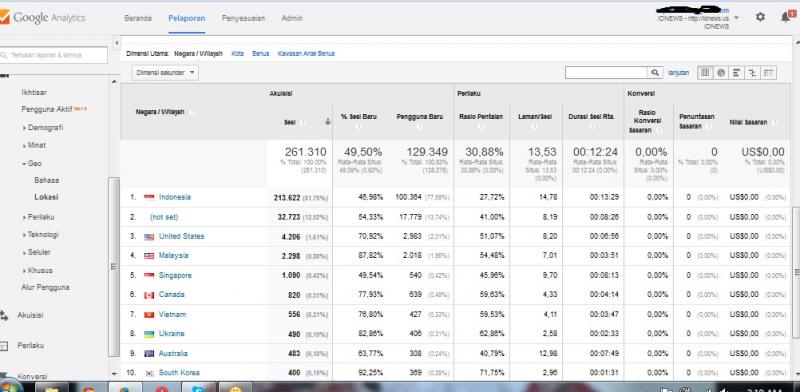Click the table search magnifier button

pyautogui.click(x=655, y=72)
